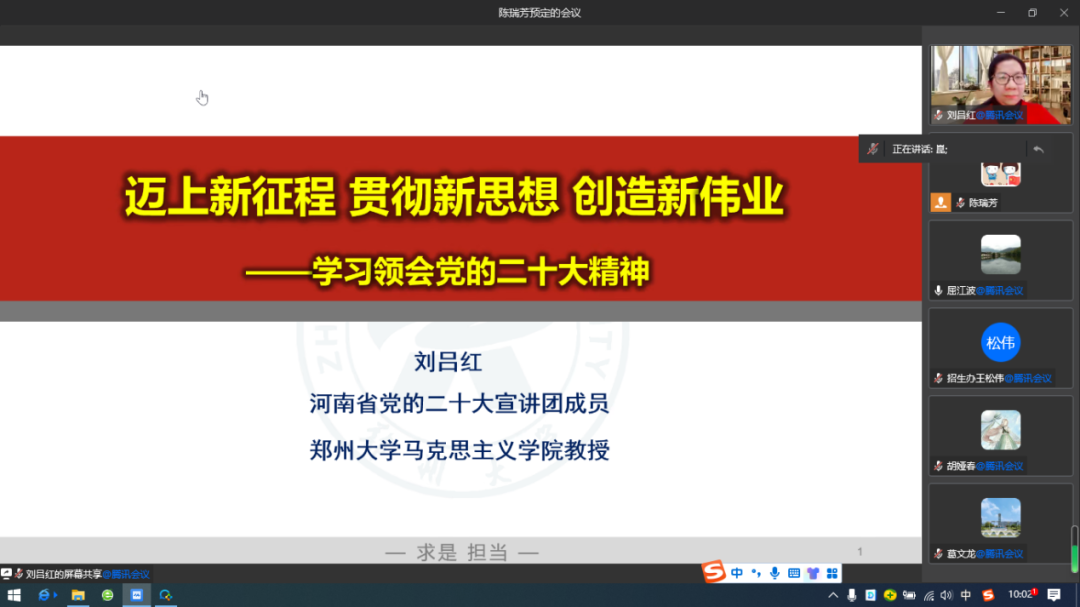Image resolution: width=1080 pixels, height=607 pixels.
Task: Select participant tile 葛文龙
Action: [x=1000, y=520]
